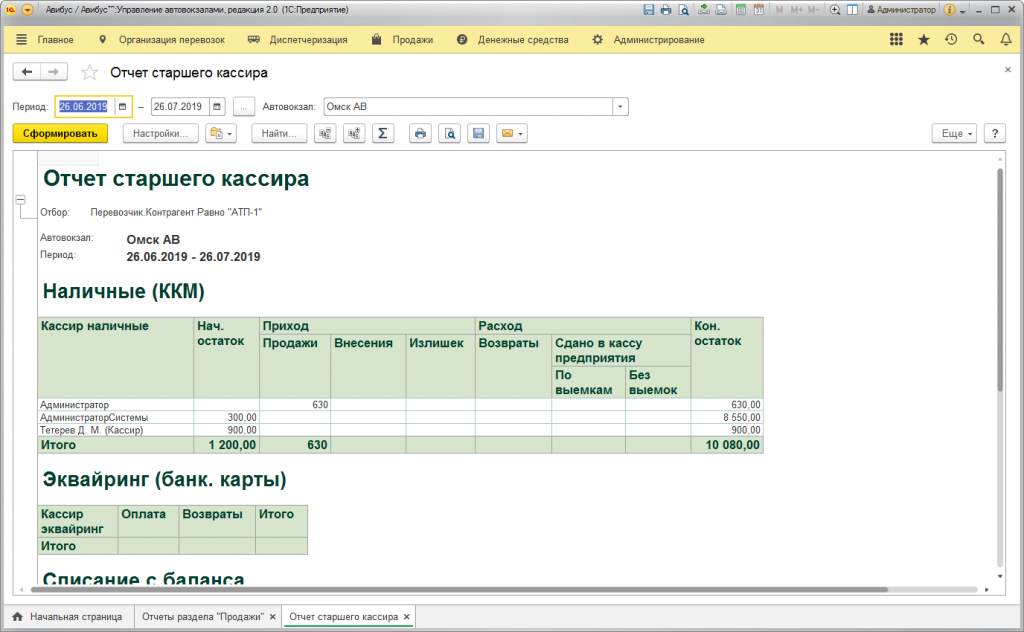This screenshot has width=1024, height=632.
Task: Switch to the Начальная страница tab
Action: point(68,617)
